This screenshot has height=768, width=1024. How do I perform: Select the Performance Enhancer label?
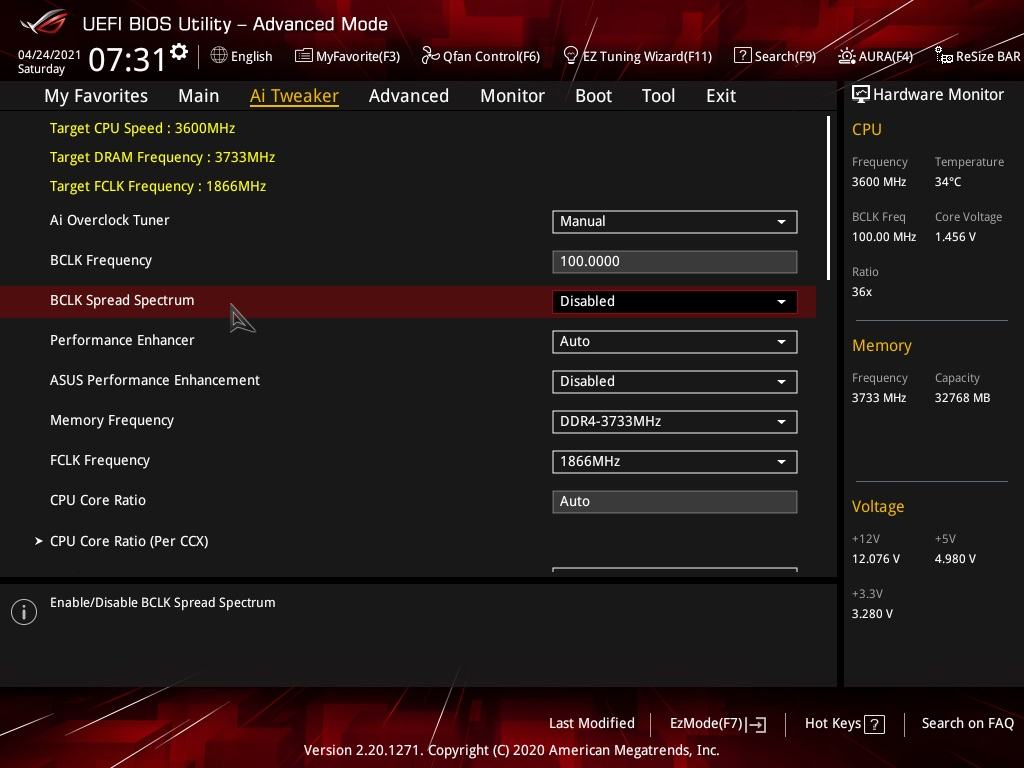pos(122,340)
